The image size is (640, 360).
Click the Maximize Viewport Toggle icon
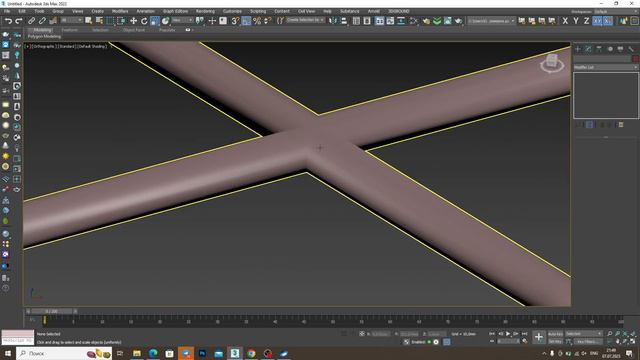pyautogui.click(x=633, y=342)
